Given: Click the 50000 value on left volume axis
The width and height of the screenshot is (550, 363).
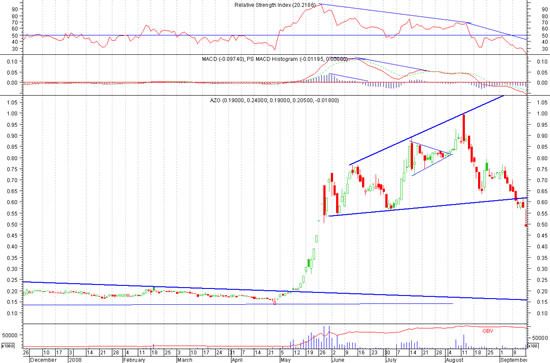Looking at the screenshot, I should coord(9,335).
